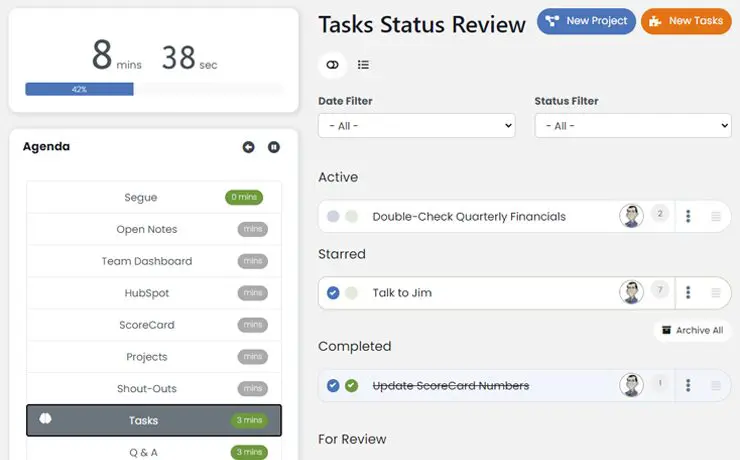The width and height of the screenshot is (740, 460).
Task: Open the Shout-Outs agenda item
Action: 154,388
